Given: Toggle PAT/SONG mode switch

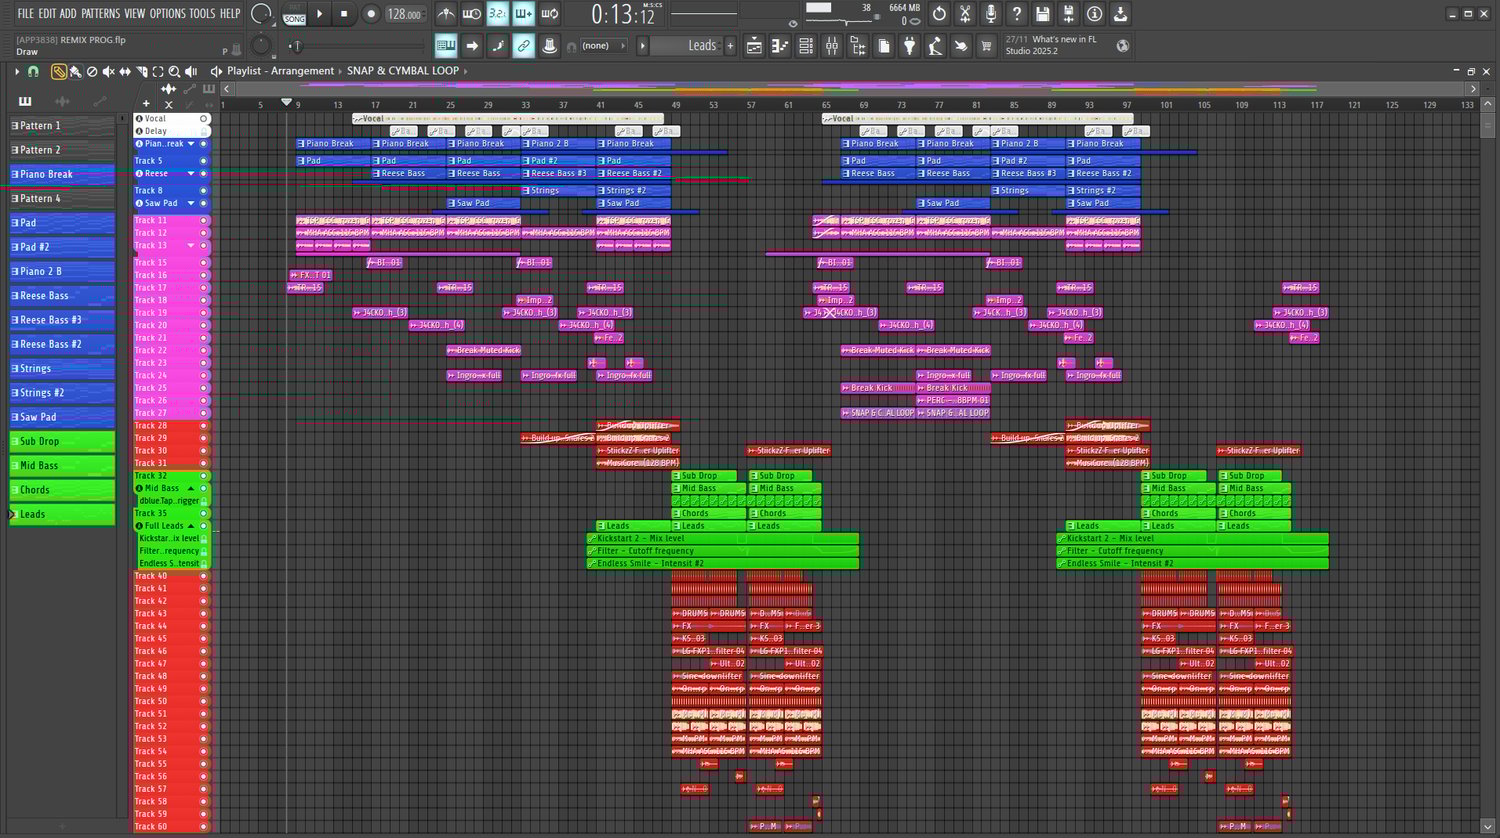Looking at the screenshot, I should 294,14.
